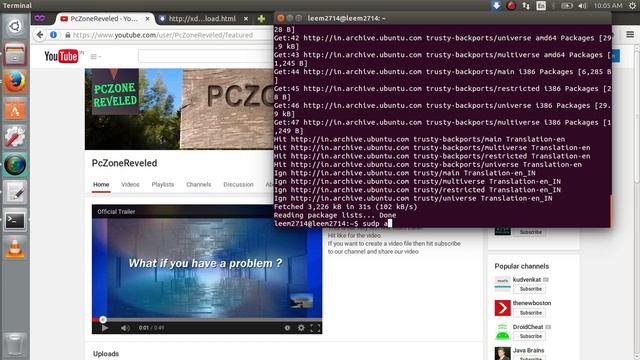Open the clock showing 10:05 AM
The image size is (640, 360).
[608, 6]
